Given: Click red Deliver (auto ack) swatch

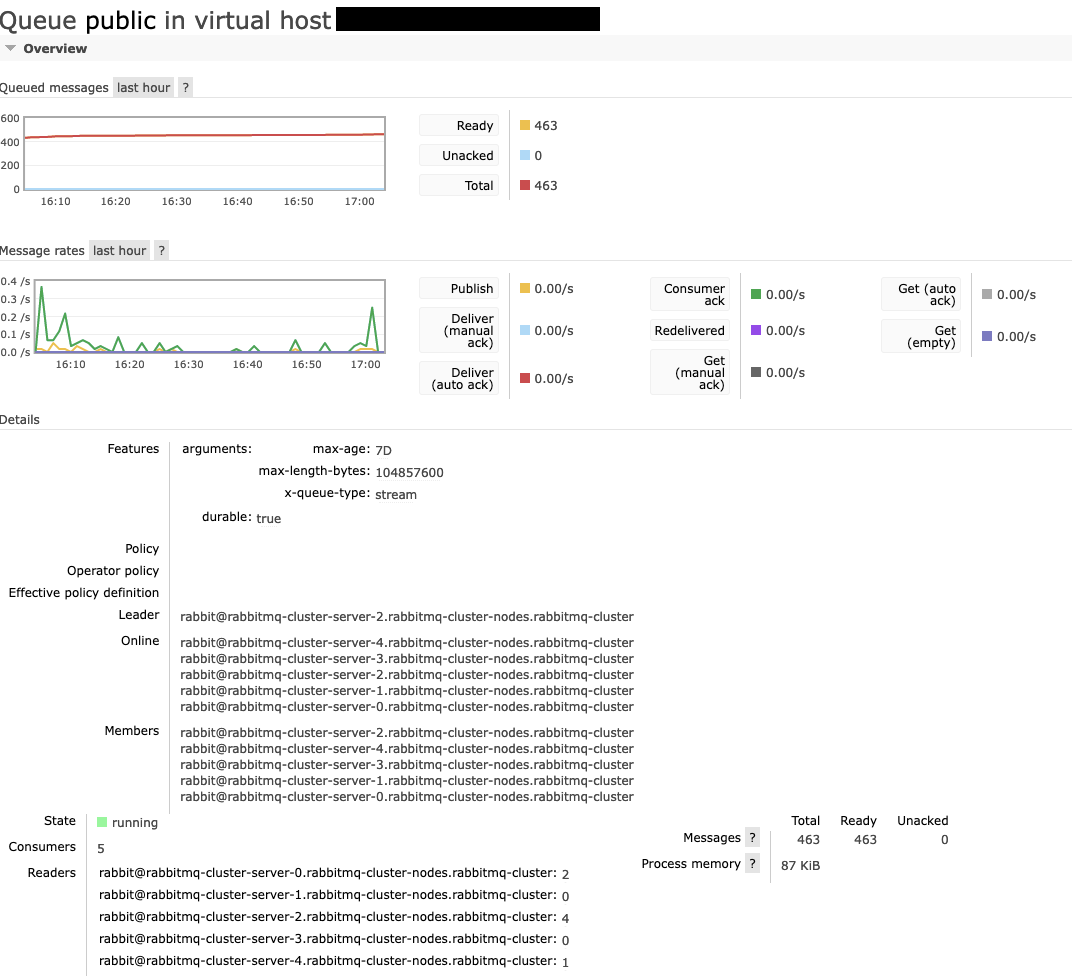Looking at the screenshot, I should point(525,378).
